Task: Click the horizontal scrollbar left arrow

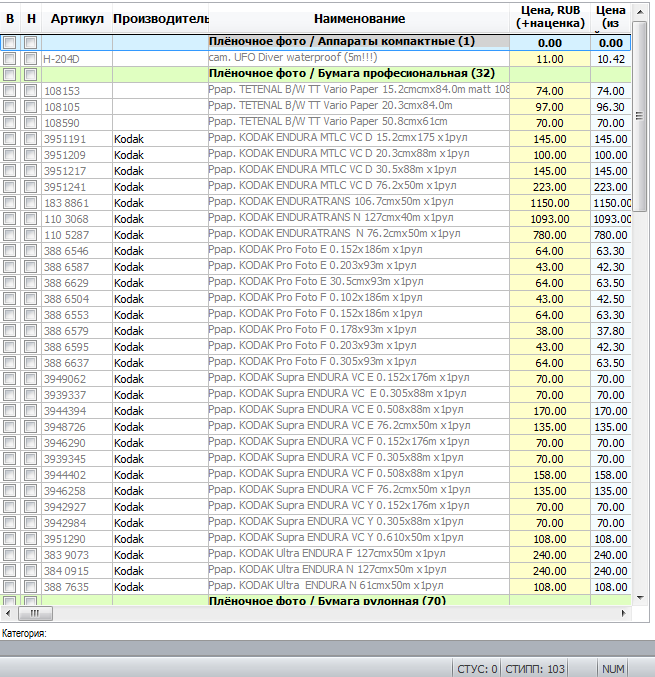Action: (x=8, y=613)
